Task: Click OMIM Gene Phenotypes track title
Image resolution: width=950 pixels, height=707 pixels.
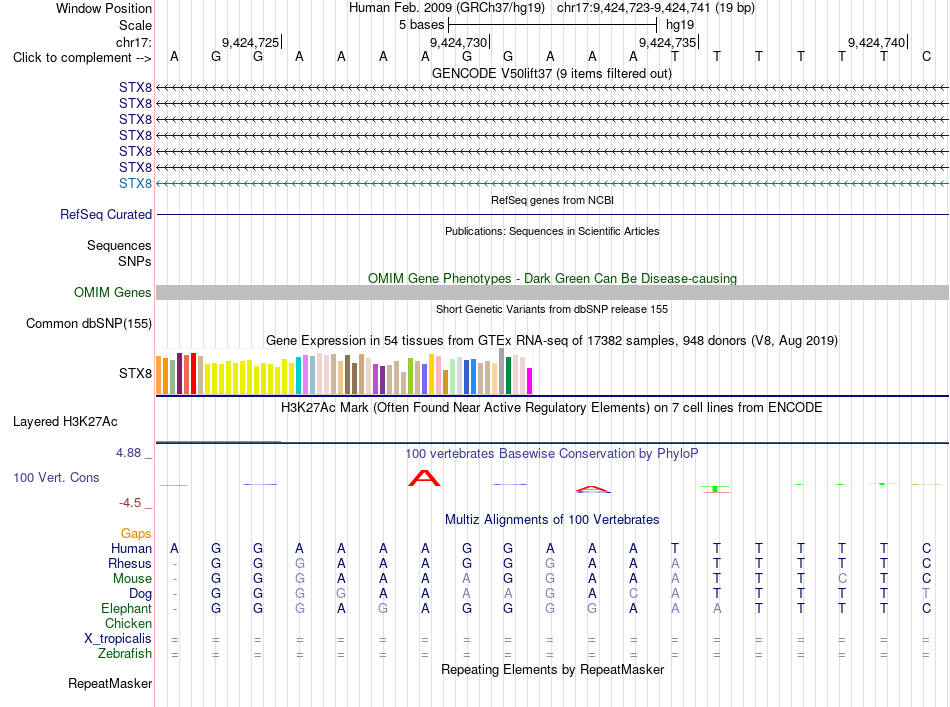Action: click(x=552, y=279)
